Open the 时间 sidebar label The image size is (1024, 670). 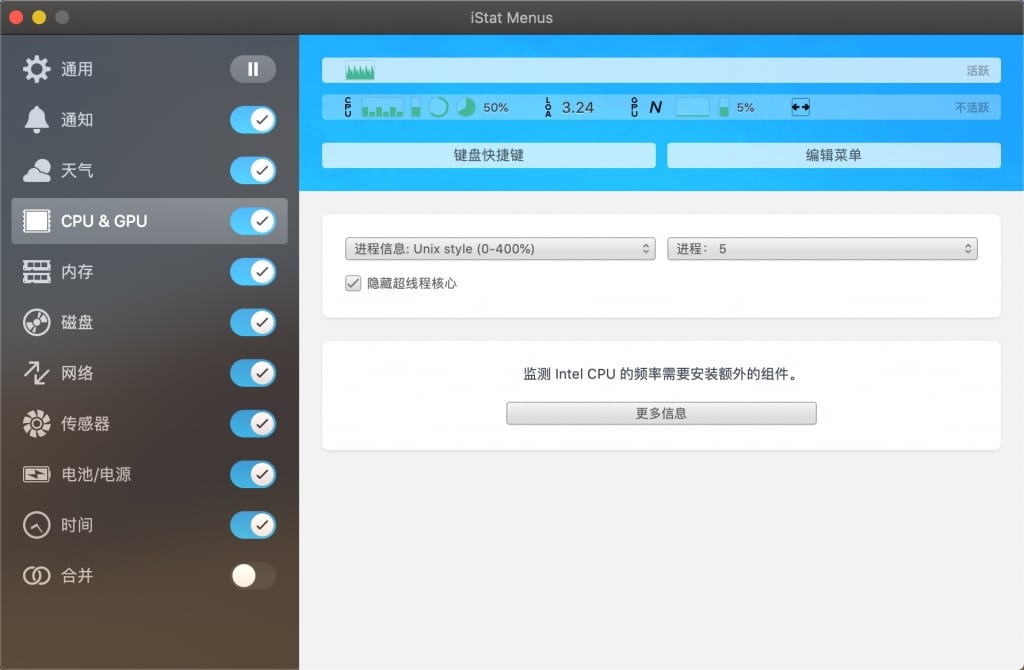point(77,525)
